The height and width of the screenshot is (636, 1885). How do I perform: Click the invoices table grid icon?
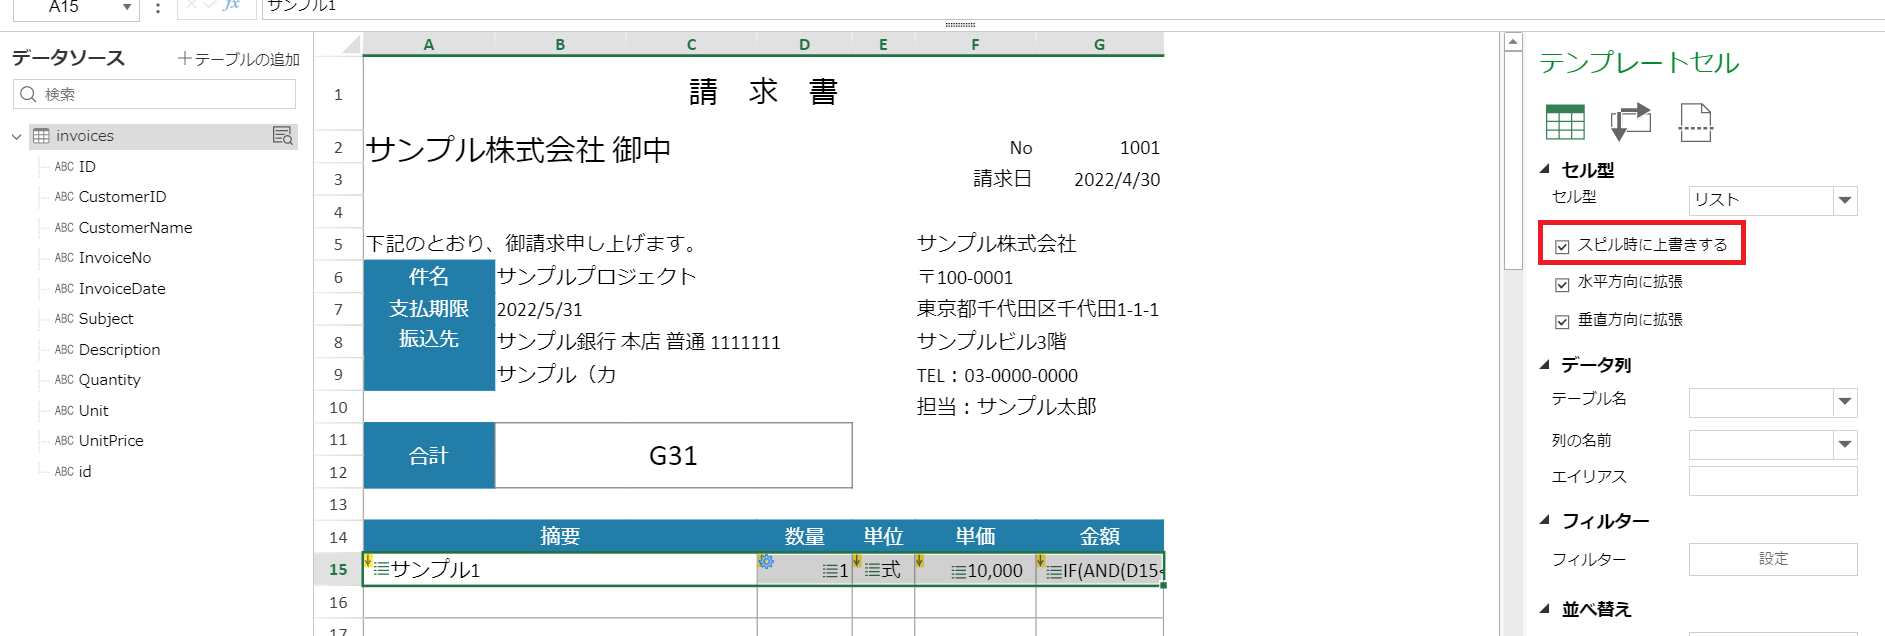[41, 136]
